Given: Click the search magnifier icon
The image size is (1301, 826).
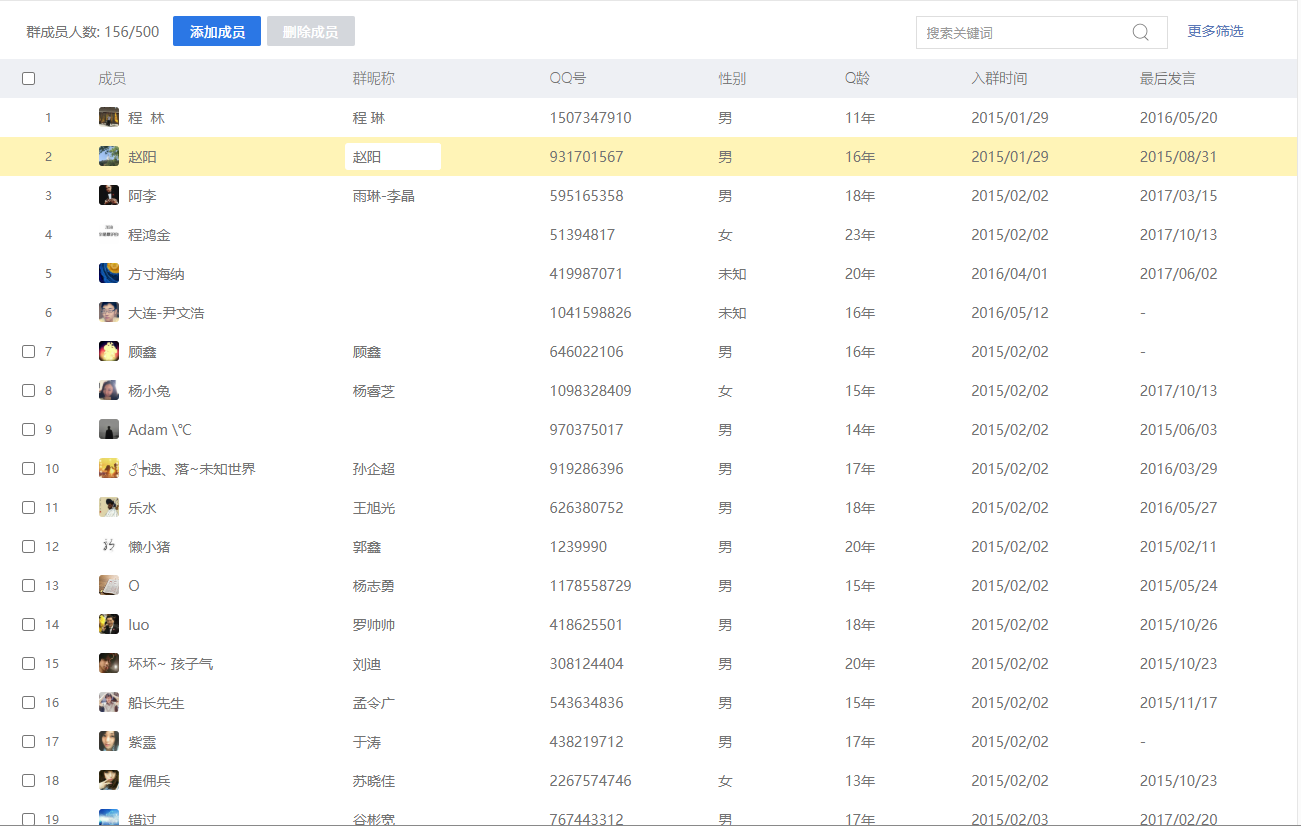Looking at the screenshot, I should (x=1140, y=32).
